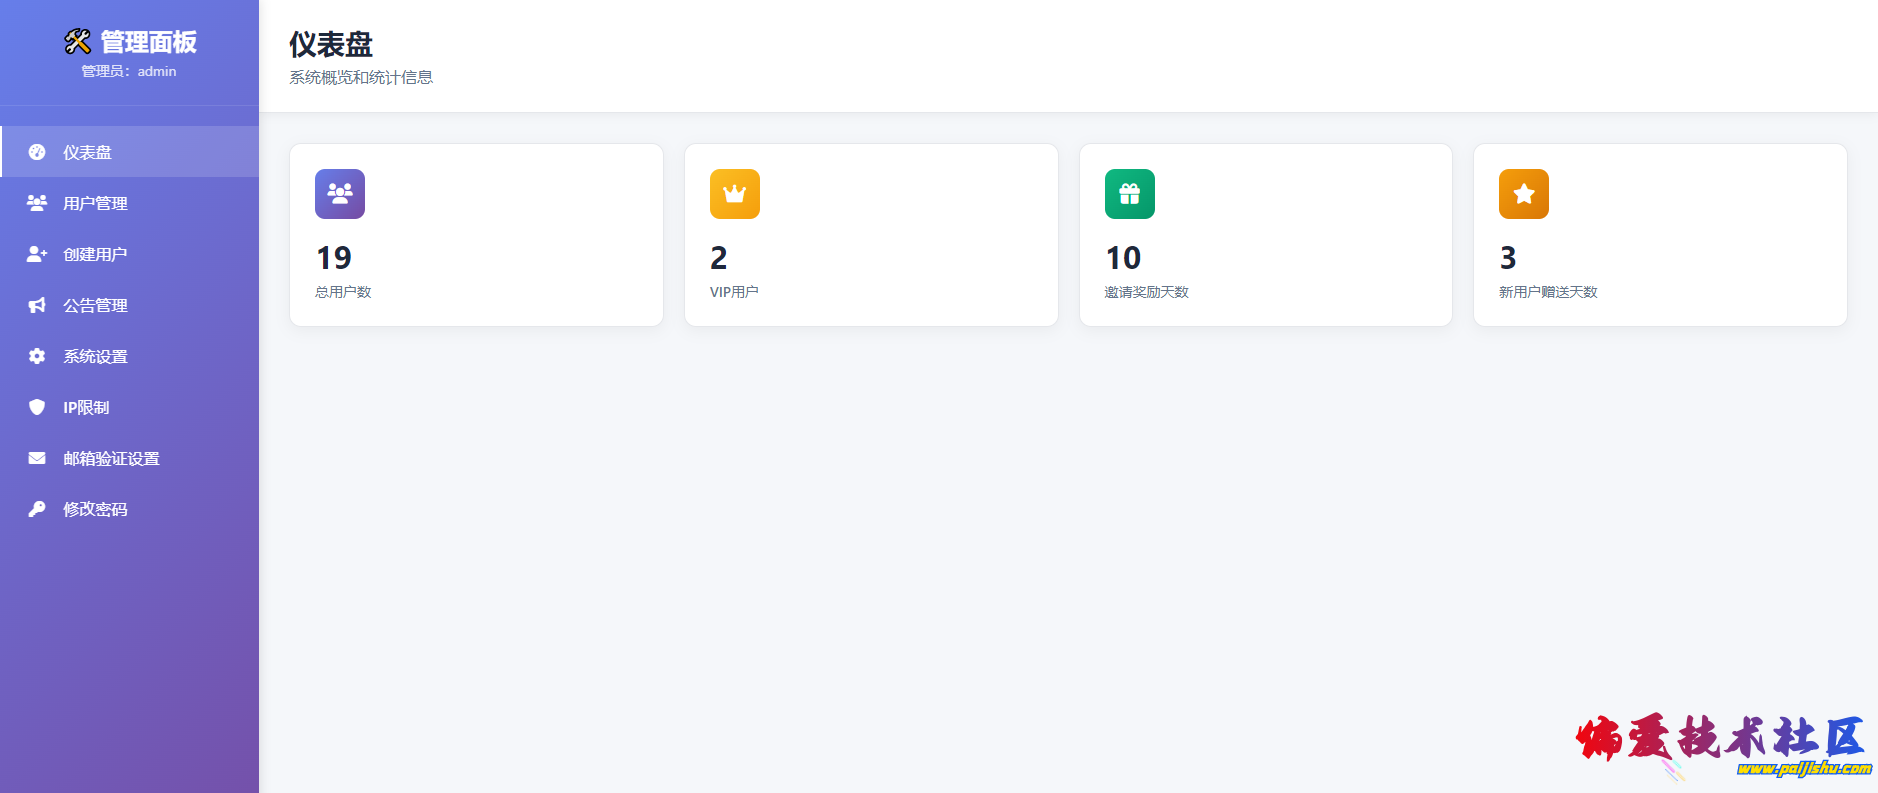1878x793 pixels.
Task: Click the 邮箱验证设置 envelope icon
Action: (x=37, y=458)
